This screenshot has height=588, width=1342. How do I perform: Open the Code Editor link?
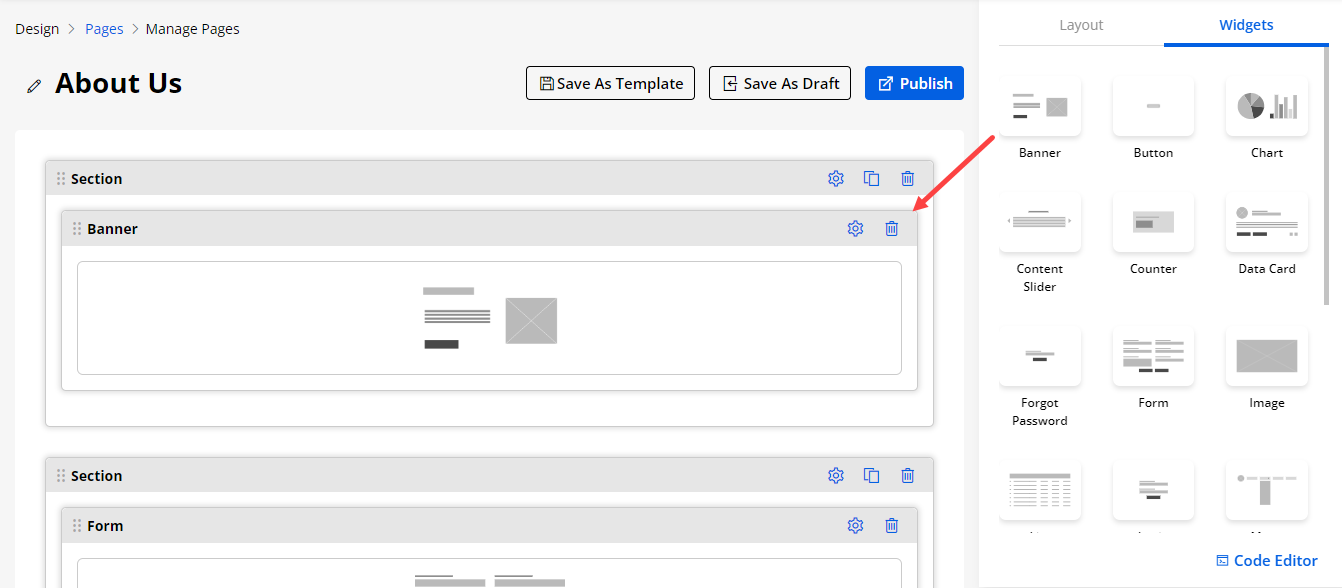point(1266,561)
